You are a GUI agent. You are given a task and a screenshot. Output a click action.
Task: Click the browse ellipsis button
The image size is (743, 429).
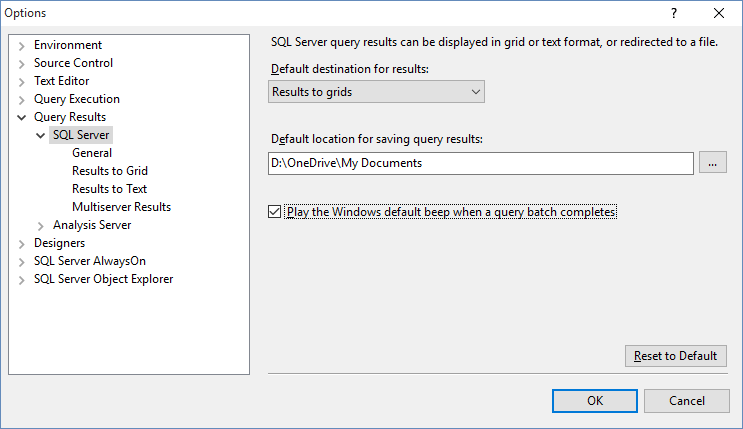tap(712, 163)
